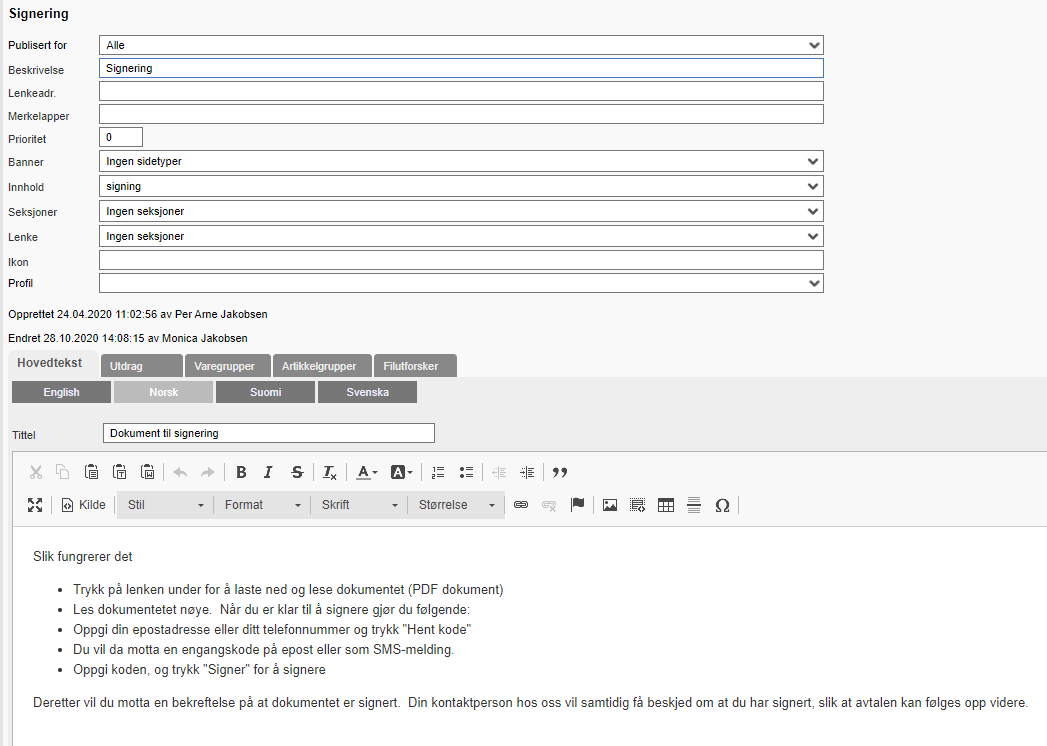
Task: Click the Anchor flag icon
Action: [577, 505]
